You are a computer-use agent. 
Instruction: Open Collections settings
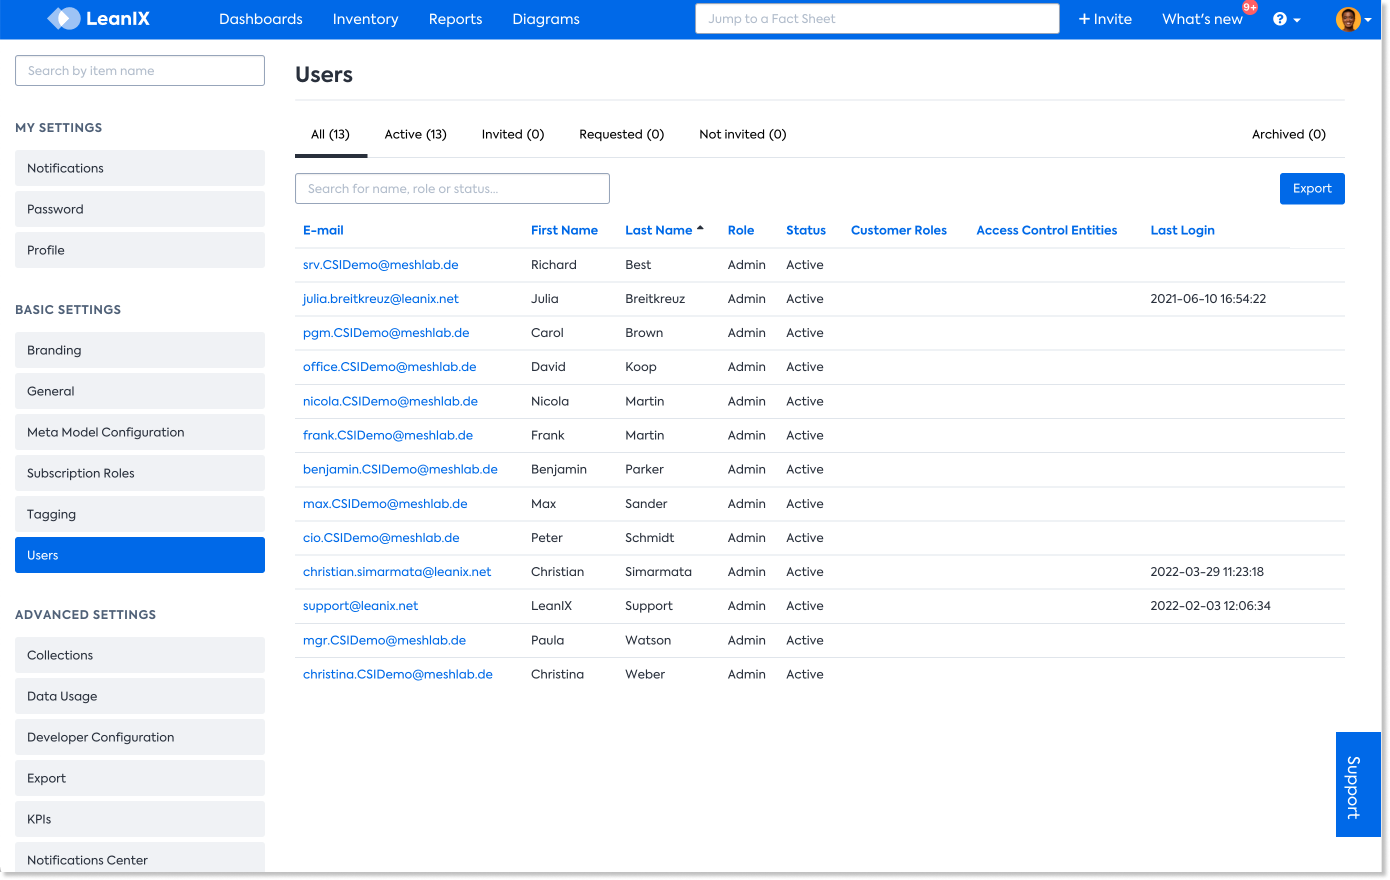140,655
